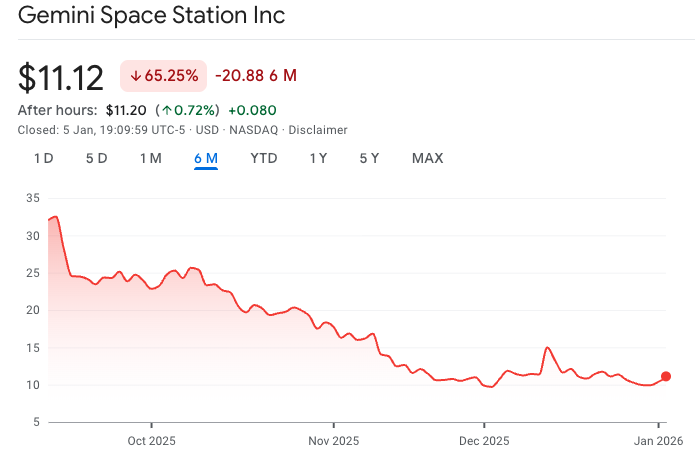695x460 pixels.
Task: Open the 5 Y chart range
Action: [x=369, y=158]
